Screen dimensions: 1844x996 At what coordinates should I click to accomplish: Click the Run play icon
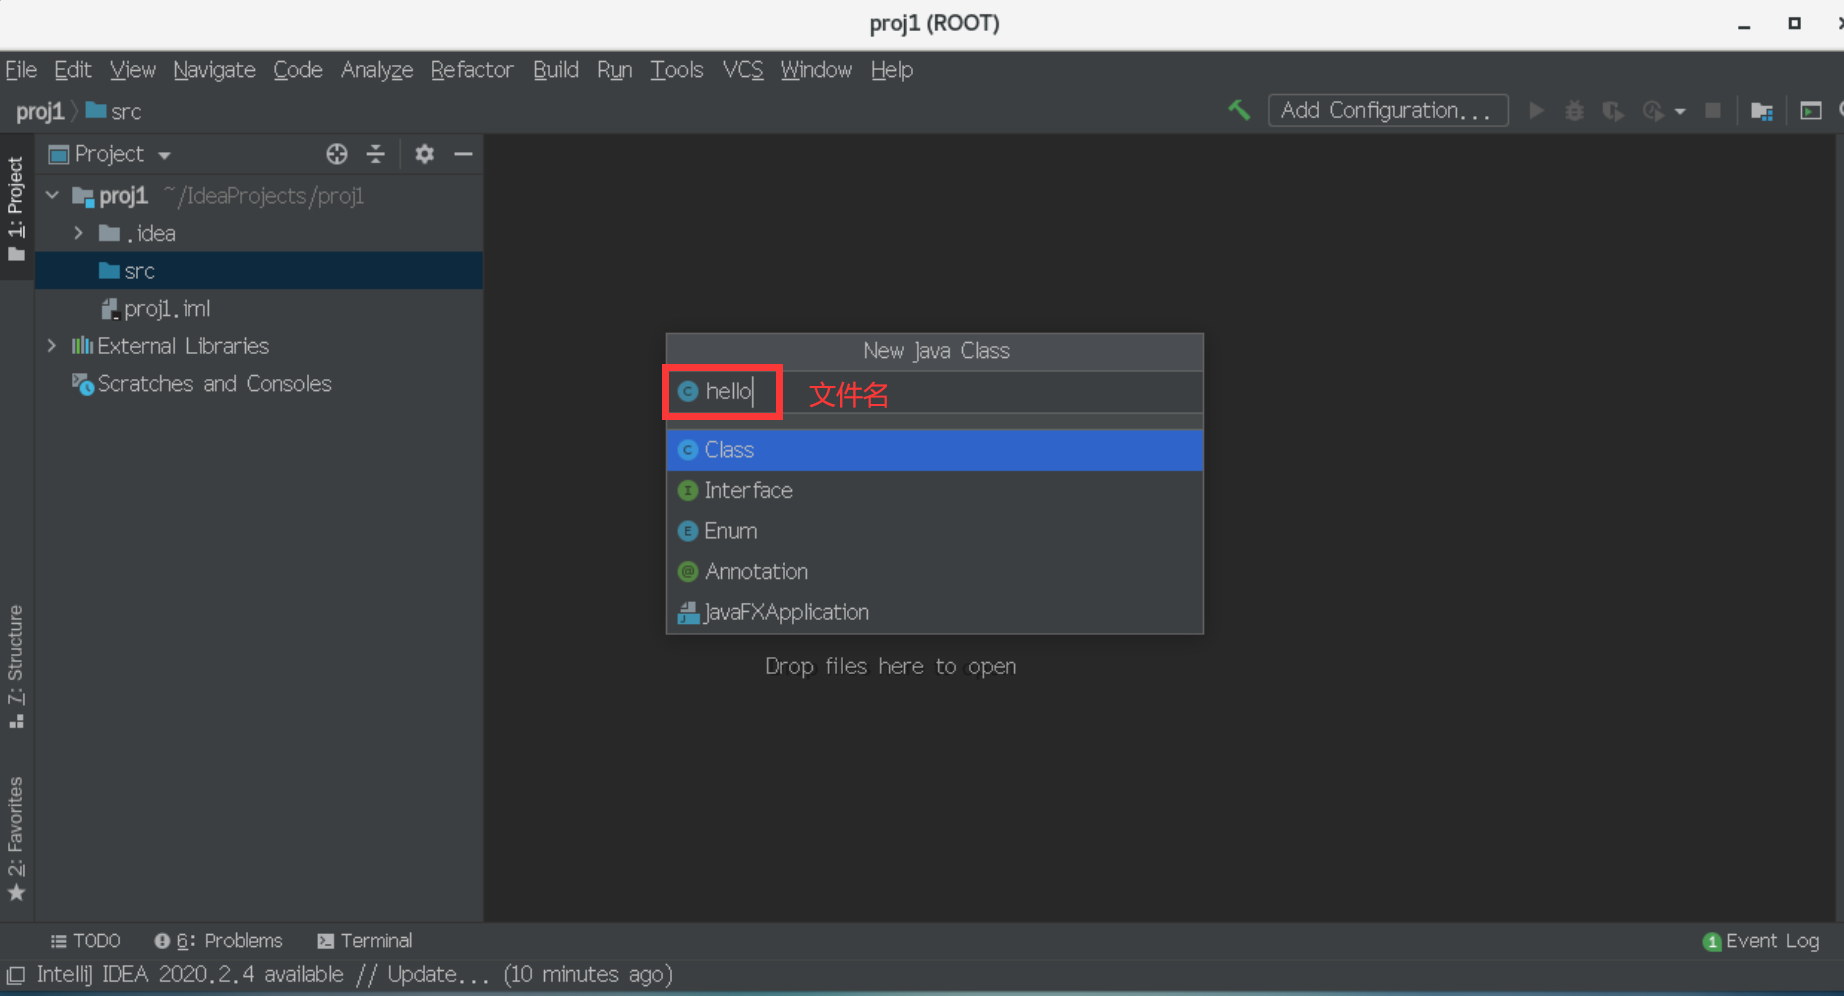[1537, 110]
